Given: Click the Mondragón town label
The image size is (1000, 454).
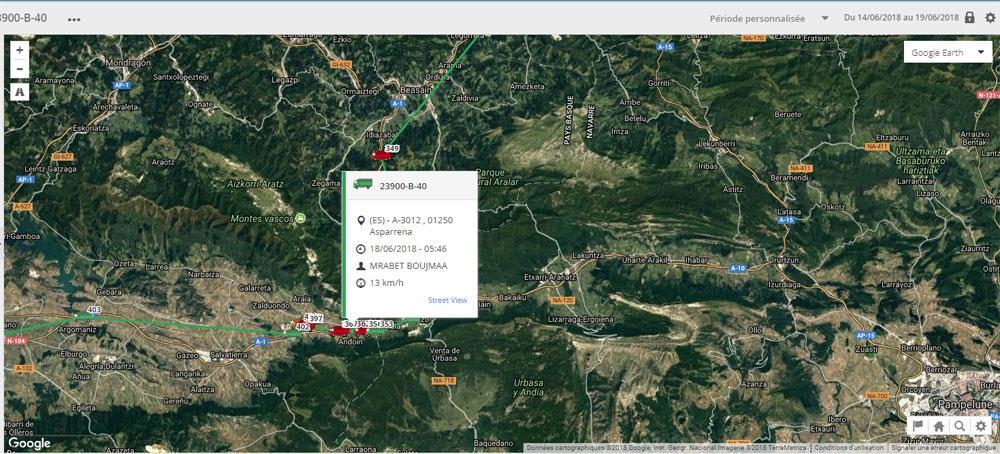Looking at the screenshot, I should pyautogui.click(x=129, y=64).
